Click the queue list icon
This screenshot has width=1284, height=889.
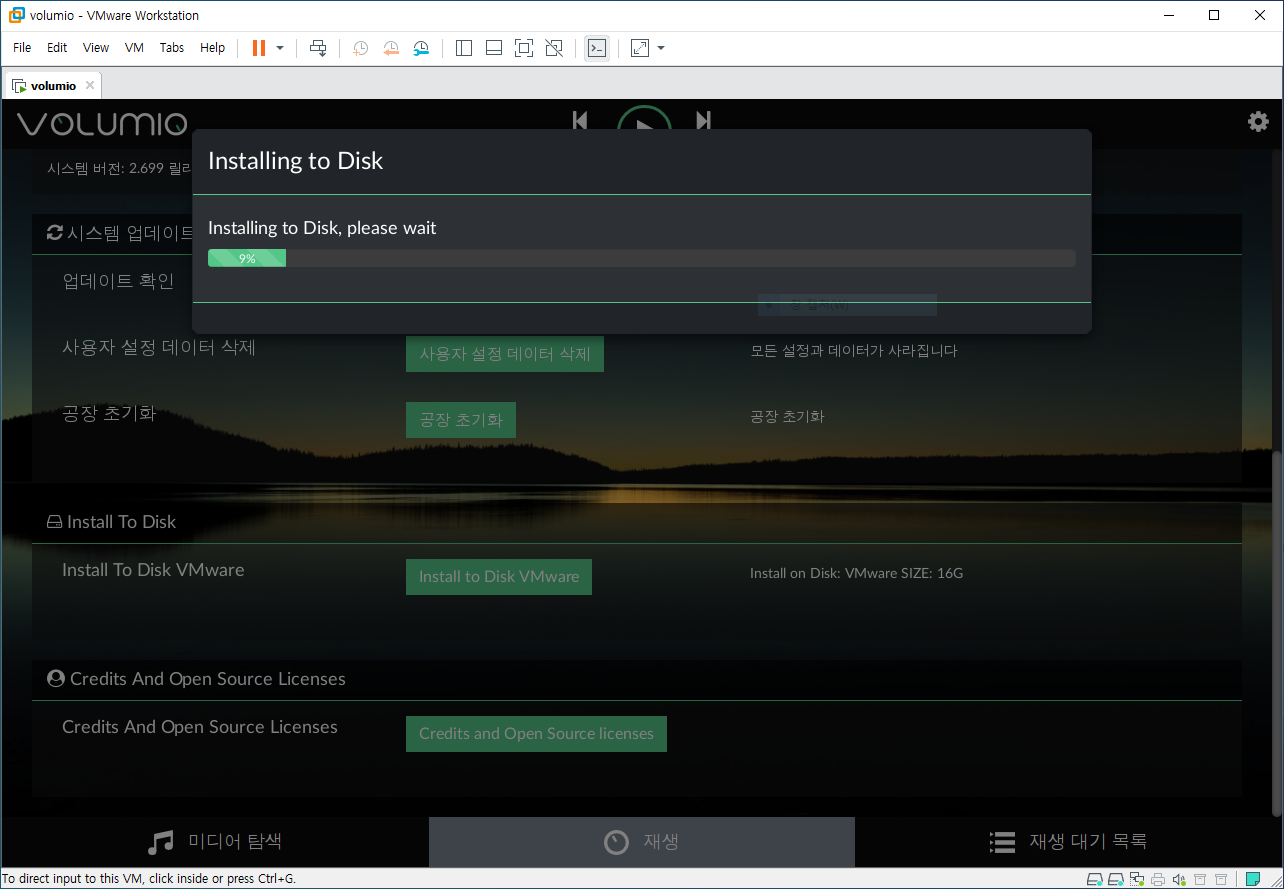(1002, 842)
